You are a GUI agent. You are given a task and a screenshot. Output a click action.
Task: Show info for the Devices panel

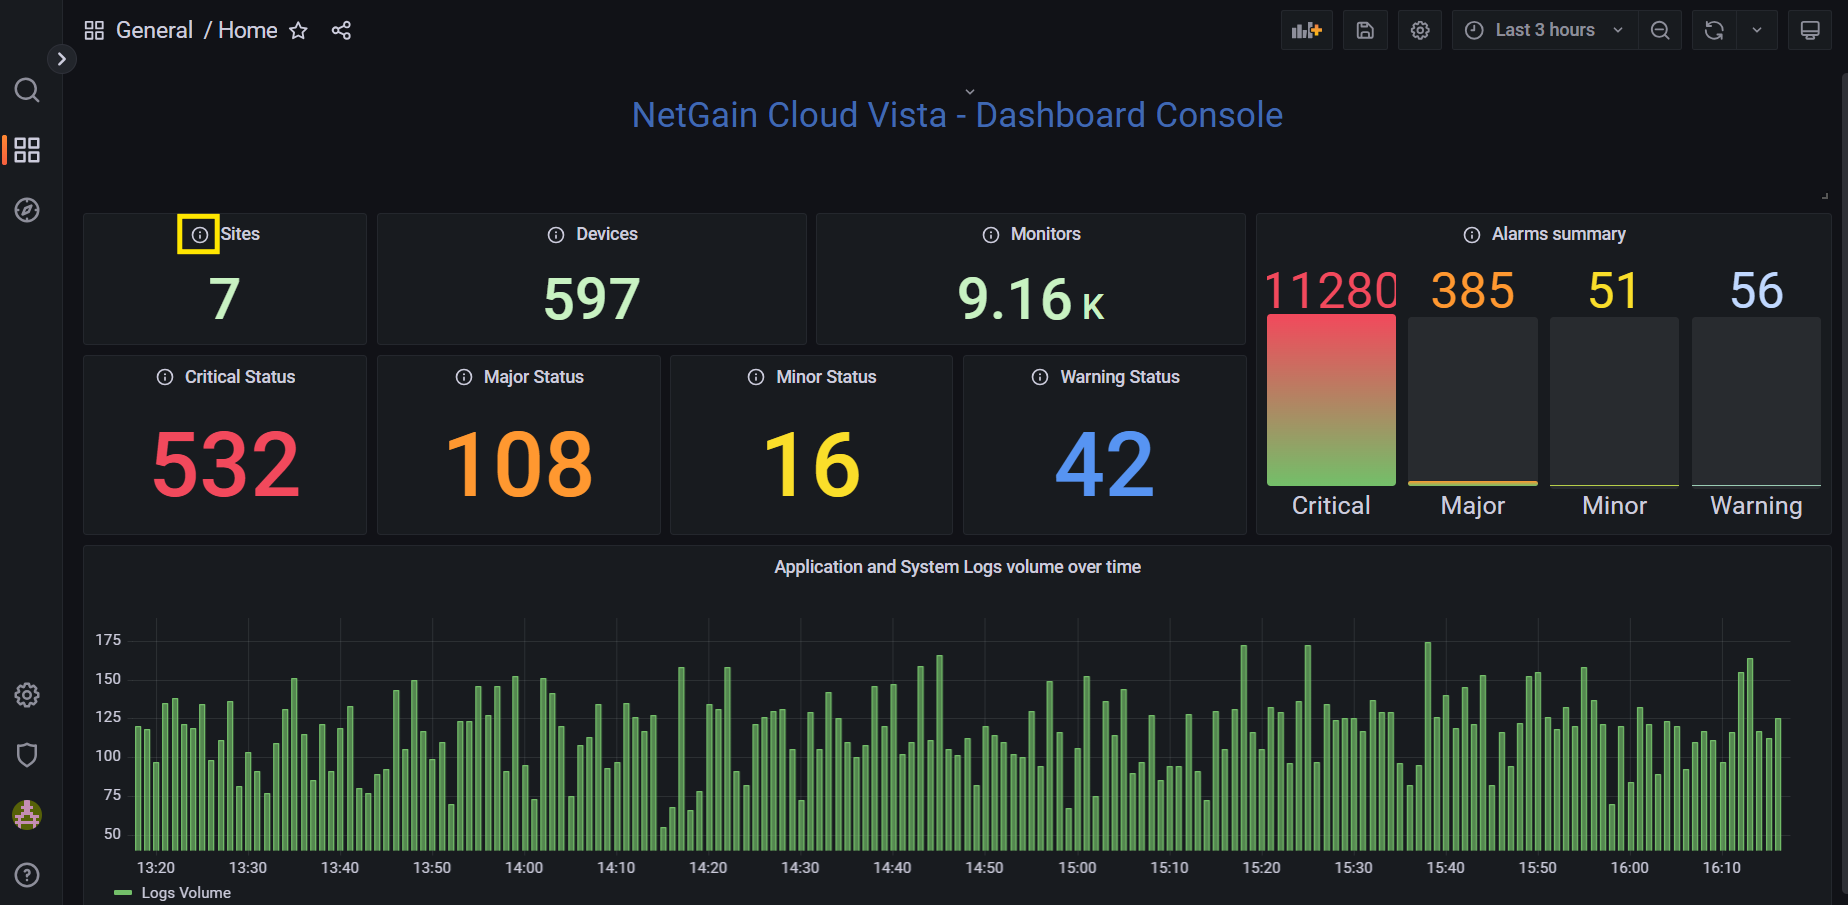click(x=556, y=235)
